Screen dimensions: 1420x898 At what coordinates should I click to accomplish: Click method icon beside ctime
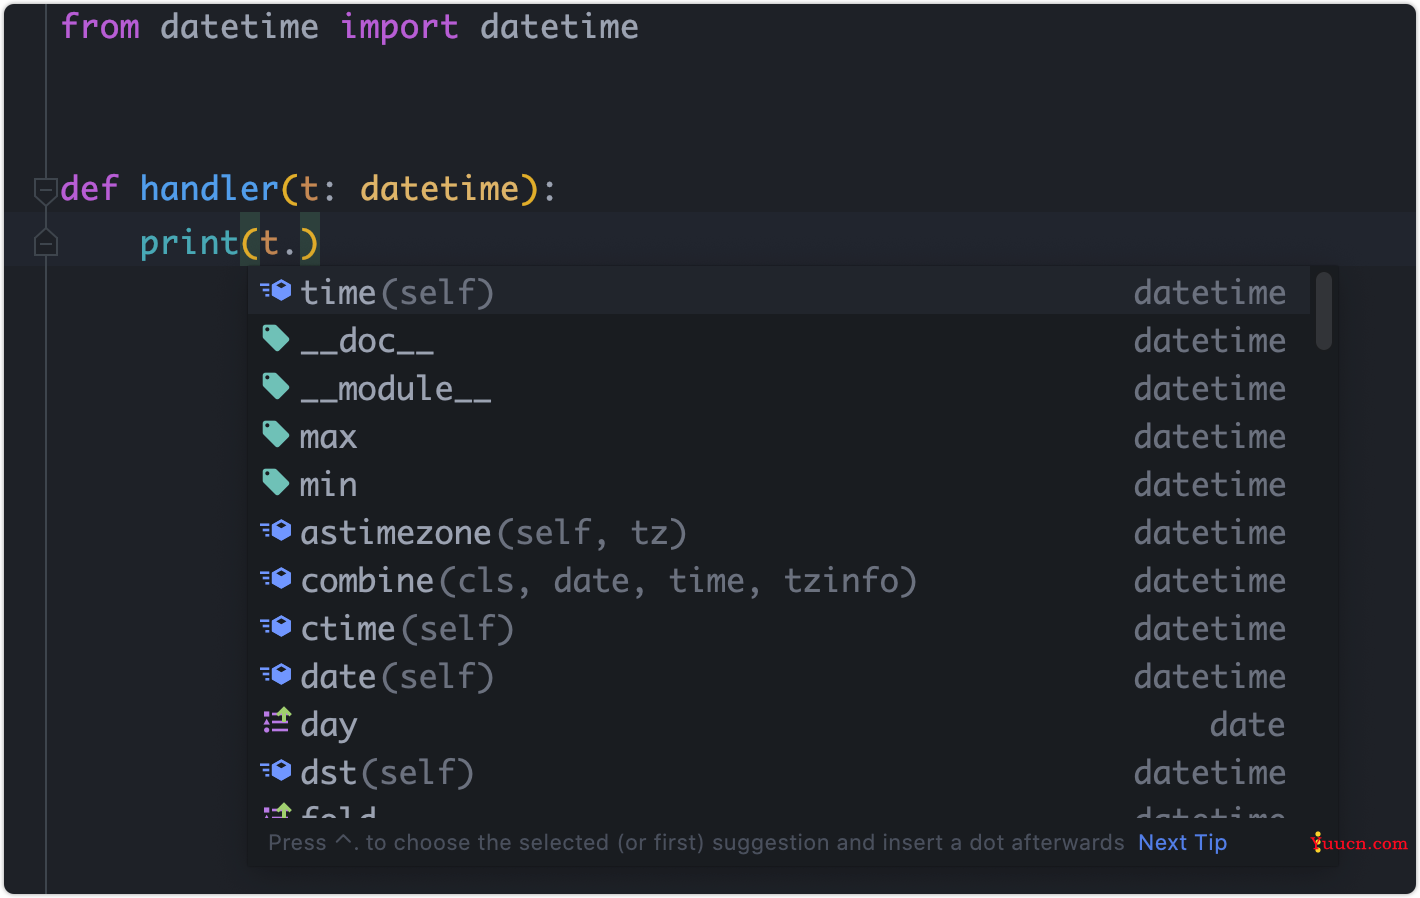click(x=276, y=626)
